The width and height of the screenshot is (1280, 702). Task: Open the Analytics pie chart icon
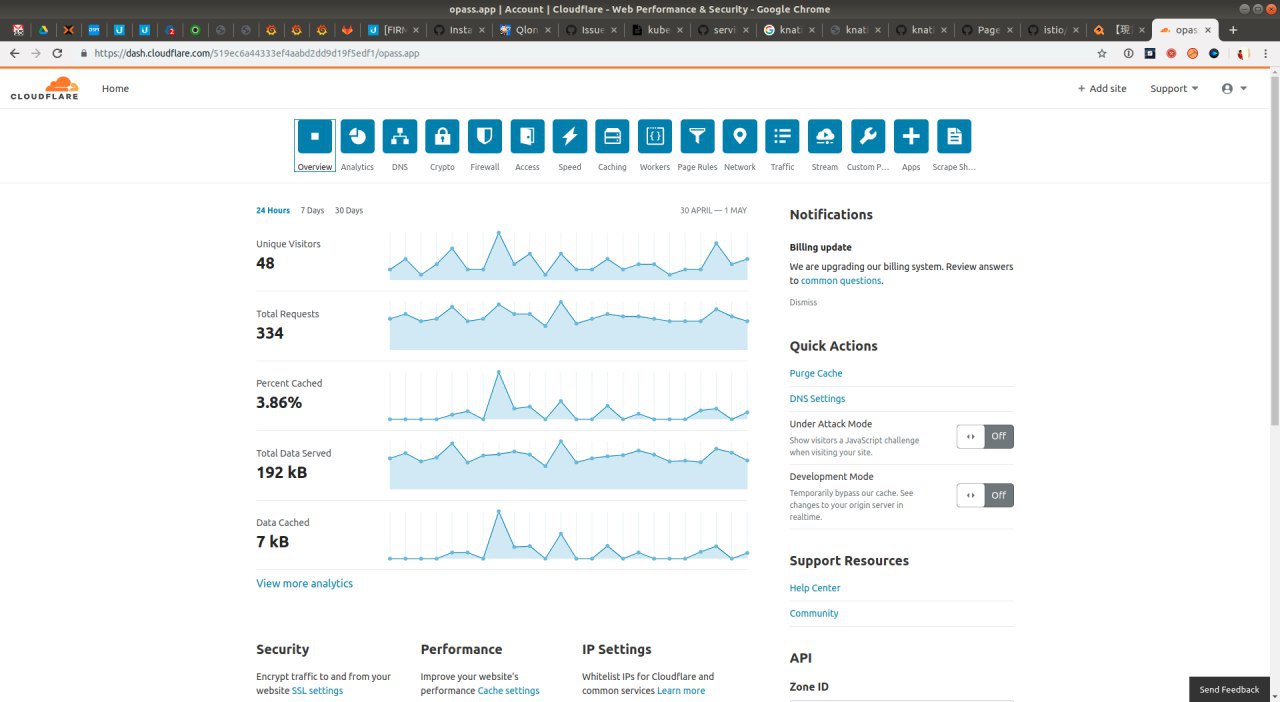click(357, 136)
